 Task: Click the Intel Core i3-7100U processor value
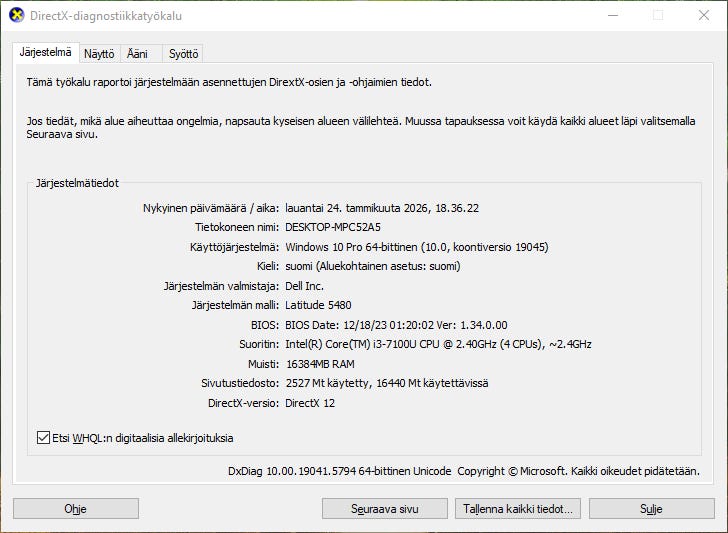tap(438, 344)
